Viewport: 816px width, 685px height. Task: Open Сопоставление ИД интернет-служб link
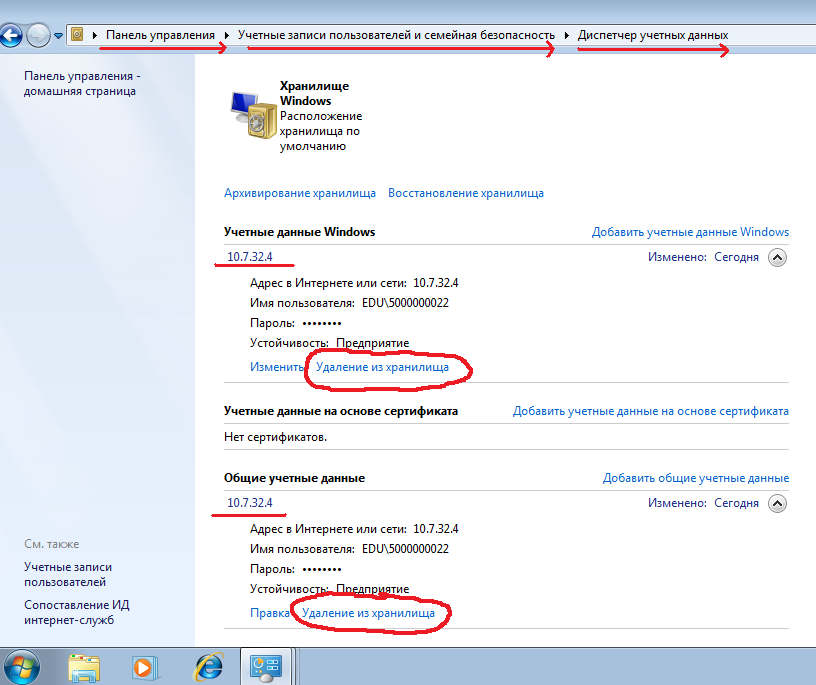[x=76, y=612]
